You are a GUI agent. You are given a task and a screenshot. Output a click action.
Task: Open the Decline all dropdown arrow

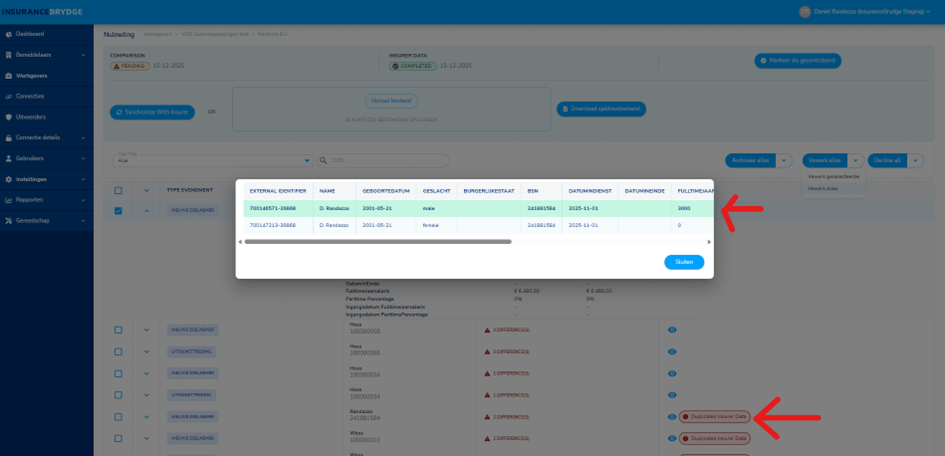coord(915,160)
